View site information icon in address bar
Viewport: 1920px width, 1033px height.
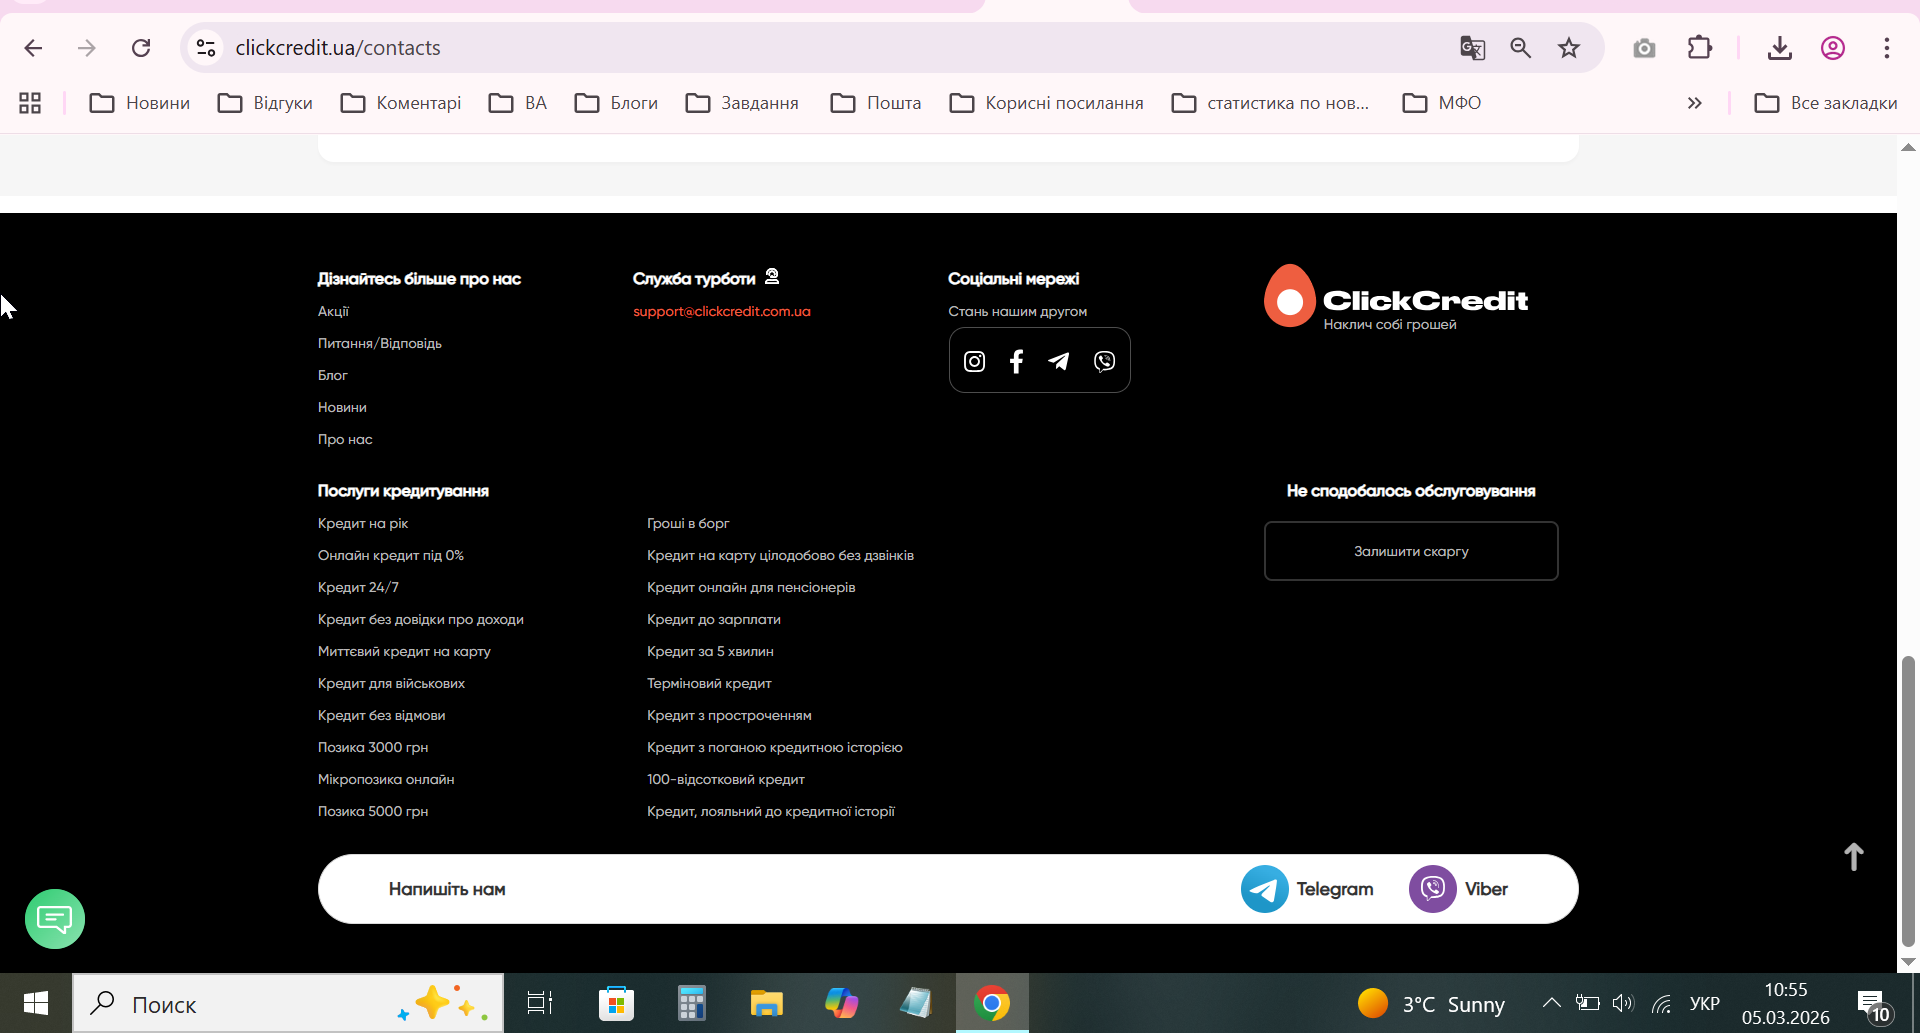coord(206,48)
